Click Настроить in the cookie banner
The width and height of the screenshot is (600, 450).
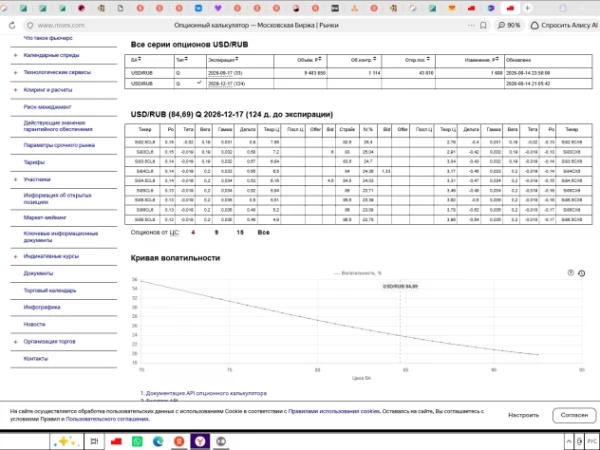point(523,415)
